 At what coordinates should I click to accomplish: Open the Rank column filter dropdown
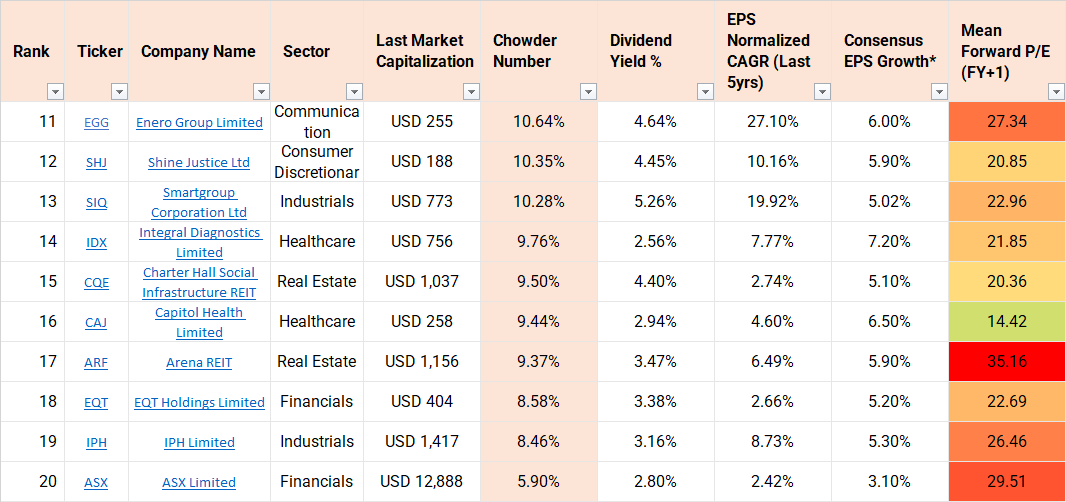click(x=55, y=92)
